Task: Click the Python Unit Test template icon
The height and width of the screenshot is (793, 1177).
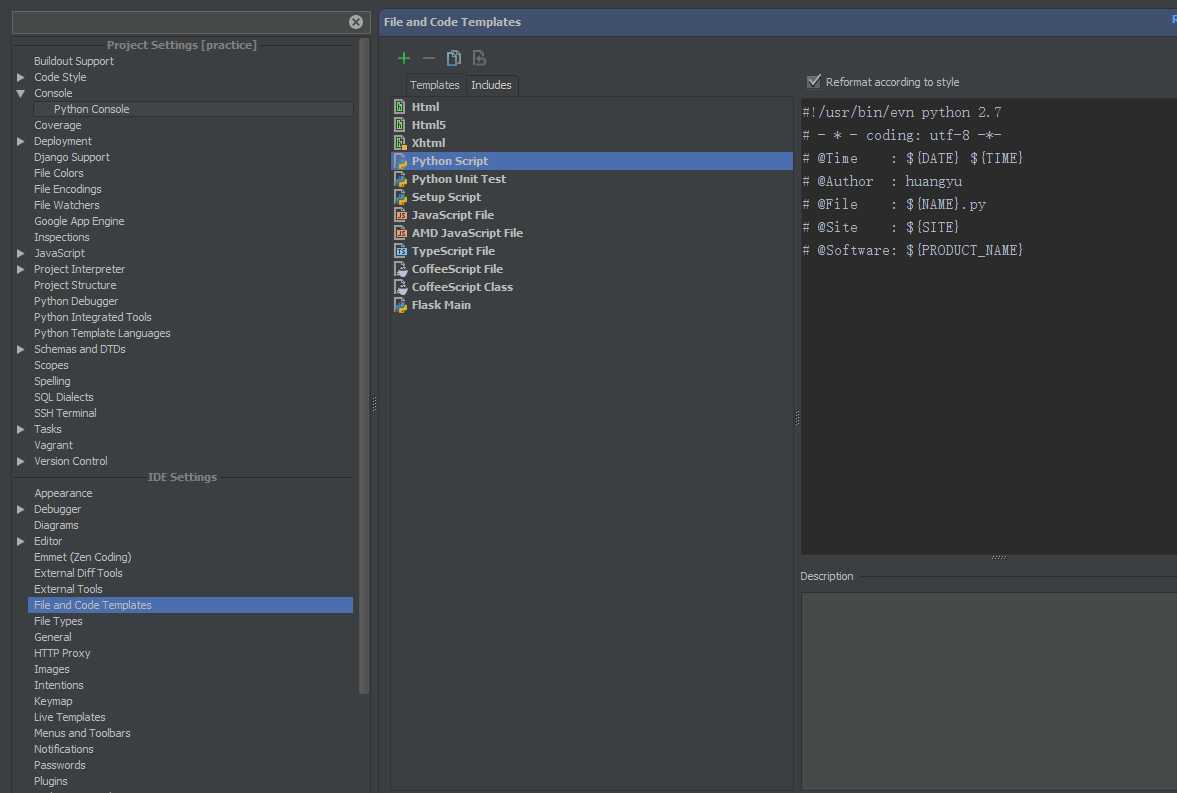Action: [x=400, y=179]
